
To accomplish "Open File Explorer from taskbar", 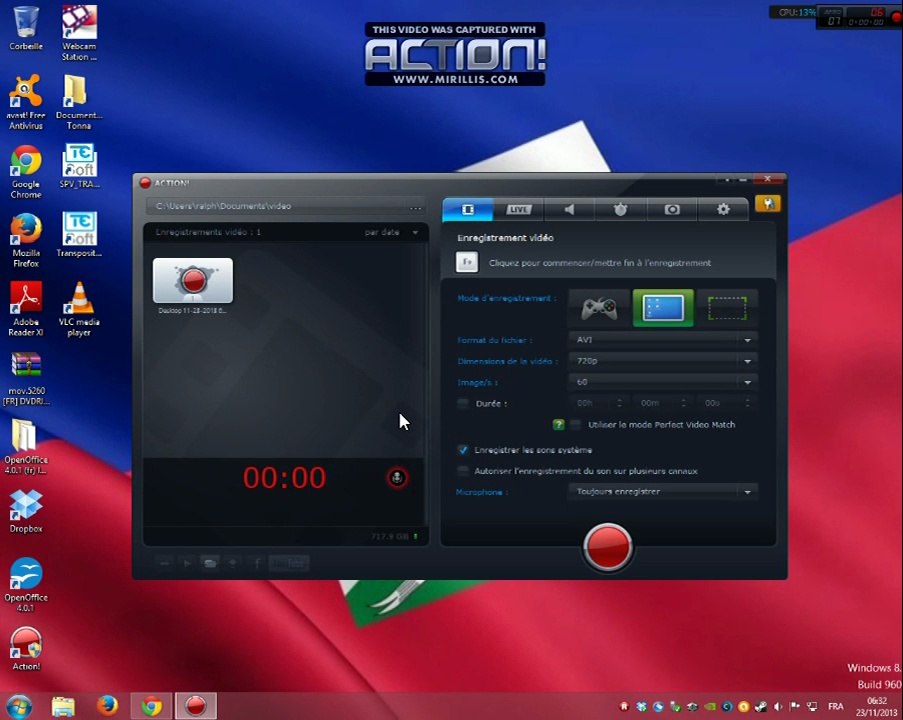I will point(63,706).
